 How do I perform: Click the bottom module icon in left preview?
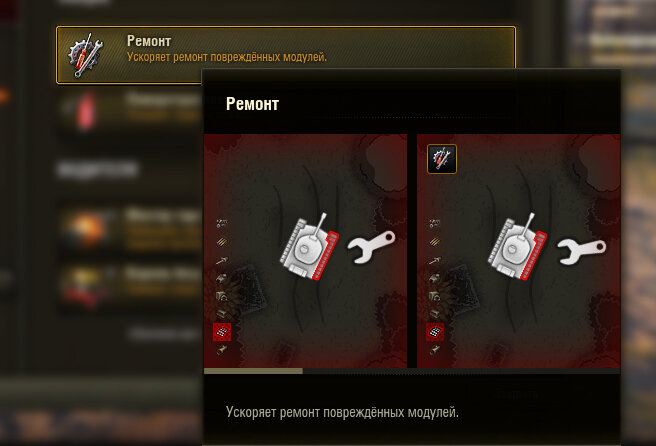pos(222,350)
